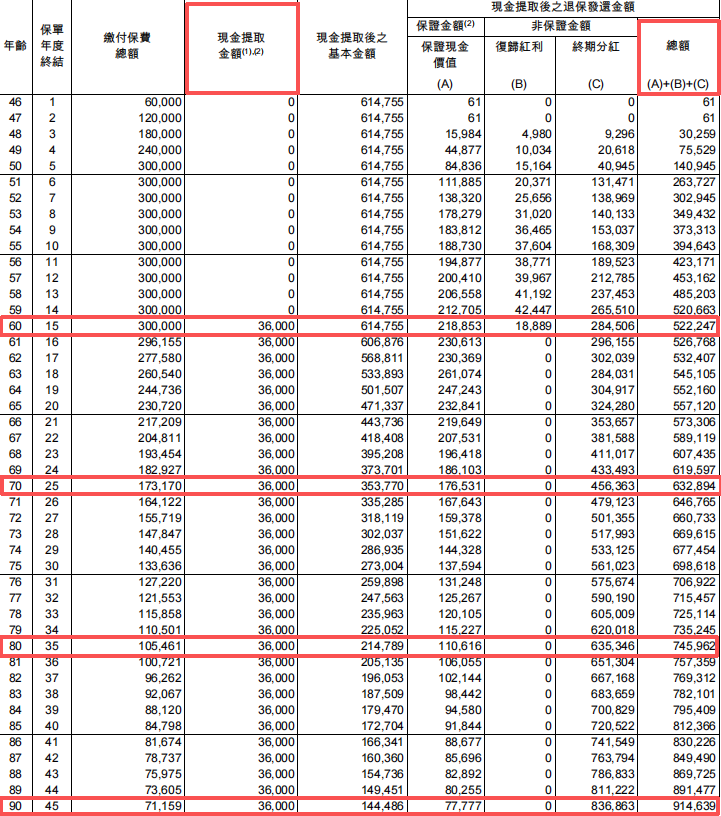Click the 保單年度終結 column header
The height and width of the screenshot is (816, 721).
[x=52, y=46]
